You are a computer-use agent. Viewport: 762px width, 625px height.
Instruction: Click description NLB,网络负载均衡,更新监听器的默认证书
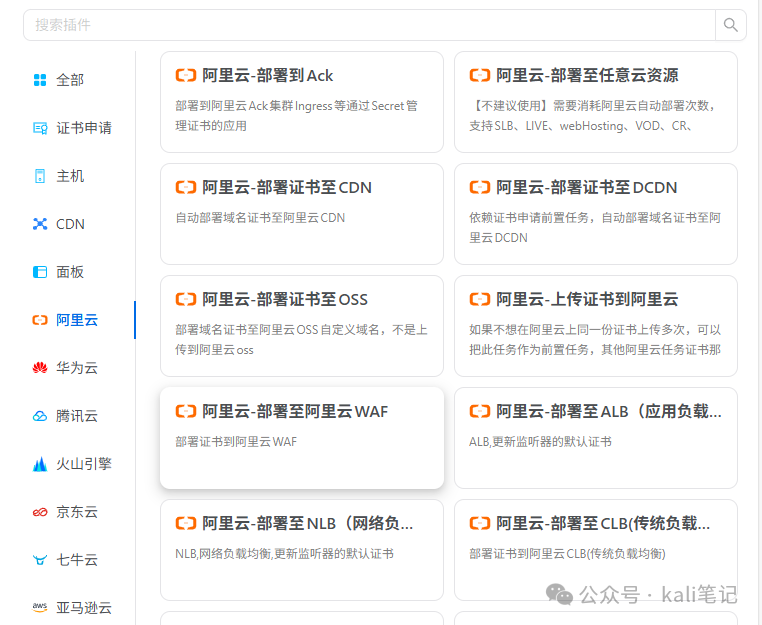pos(284,554)
